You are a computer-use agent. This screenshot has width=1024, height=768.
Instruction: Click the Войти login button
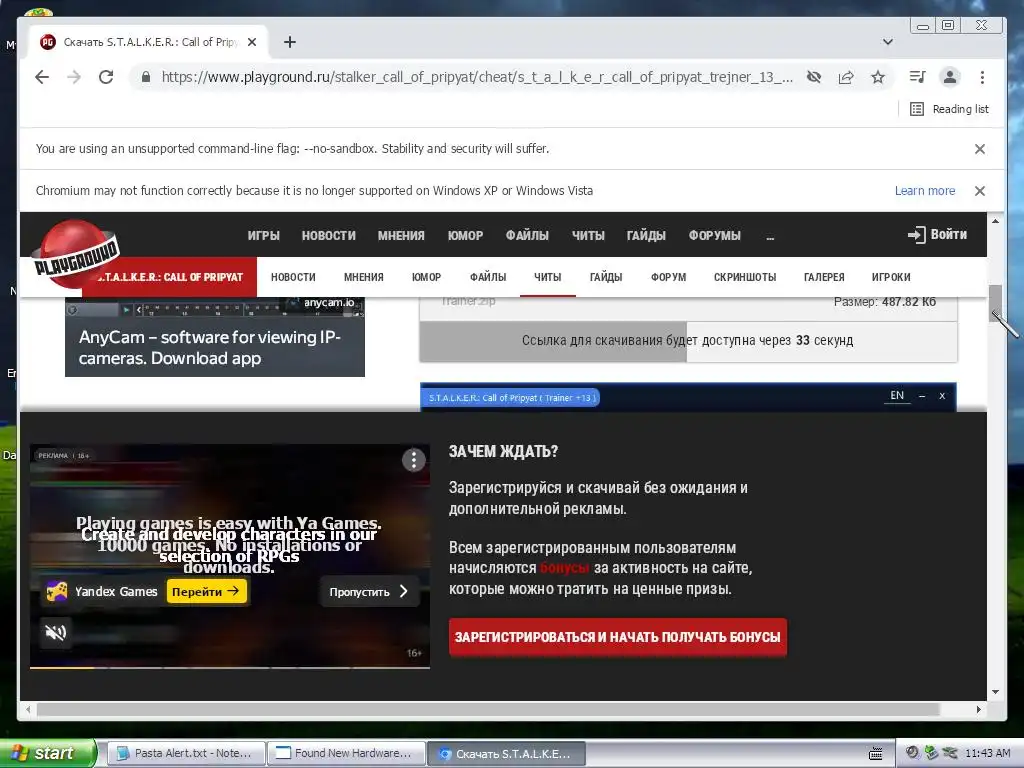tap(938, 234)
